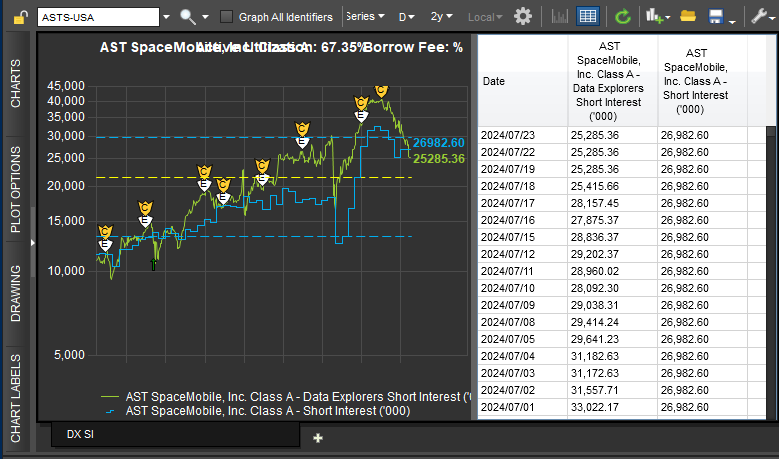The image size is (779, 459).
Task: Select the DX SI bottom tab
Action: tap(175, 434)
